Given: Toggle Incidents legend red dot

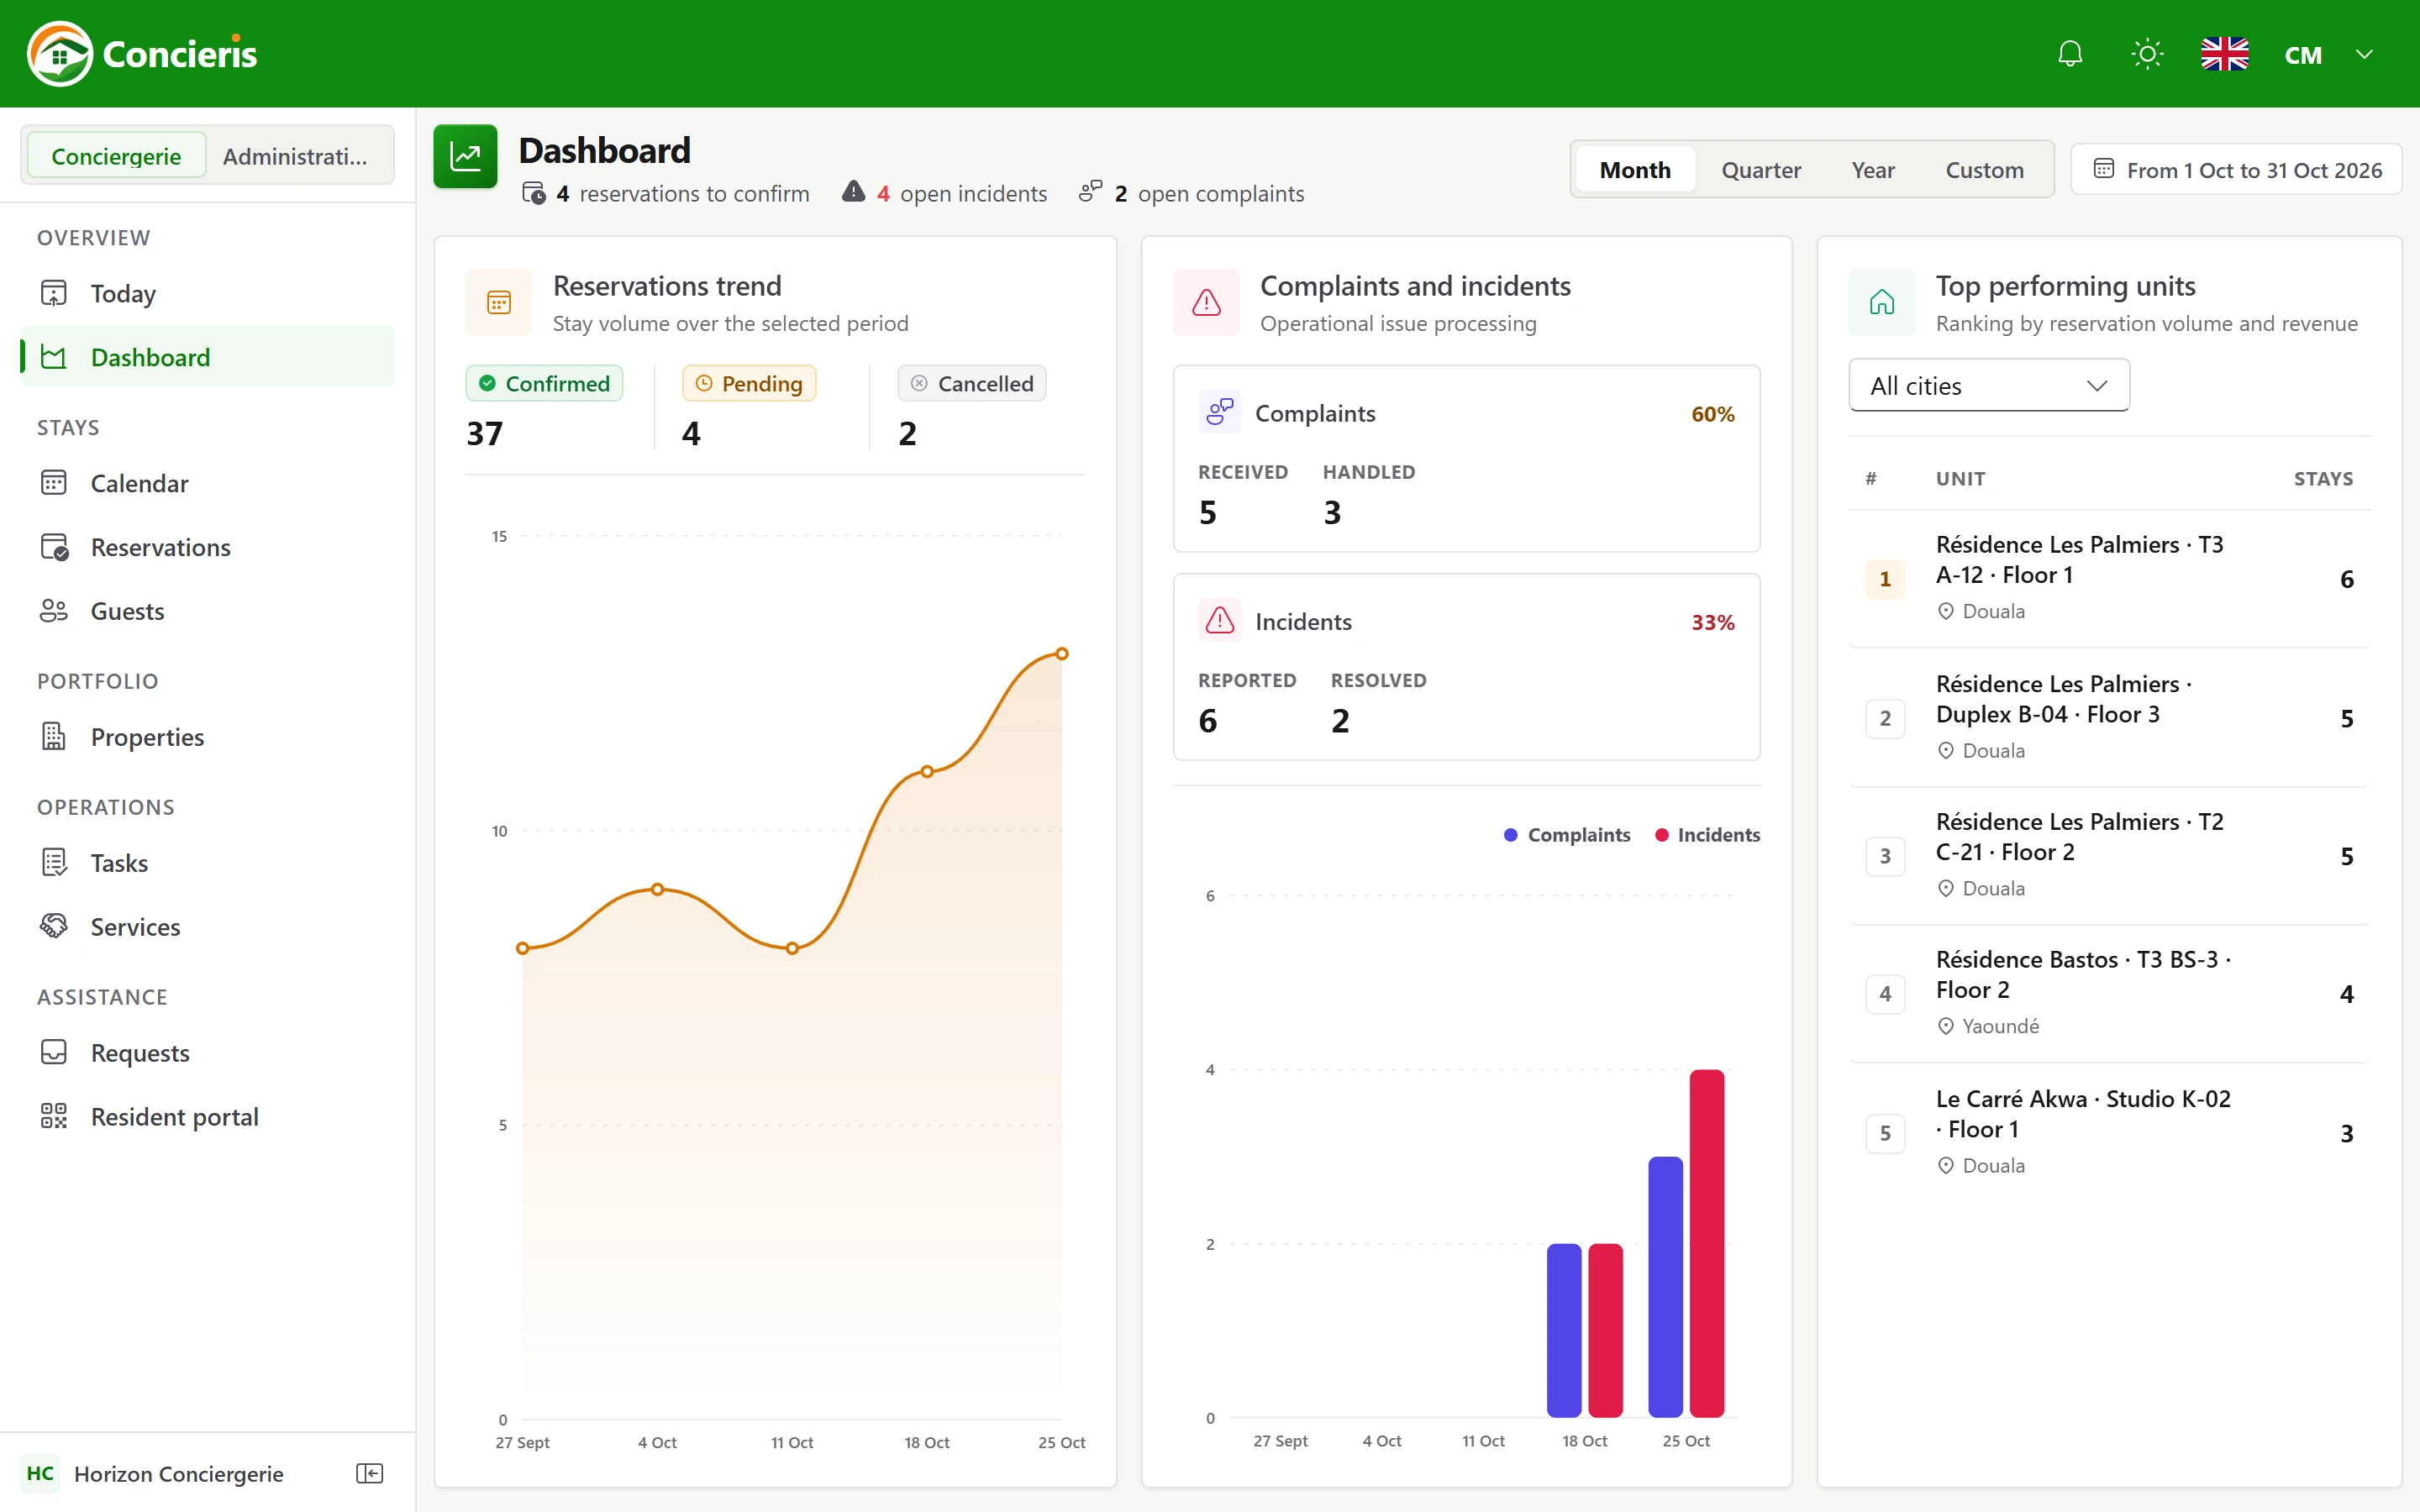Looking at the screenshot, I should click(1662, 835).
